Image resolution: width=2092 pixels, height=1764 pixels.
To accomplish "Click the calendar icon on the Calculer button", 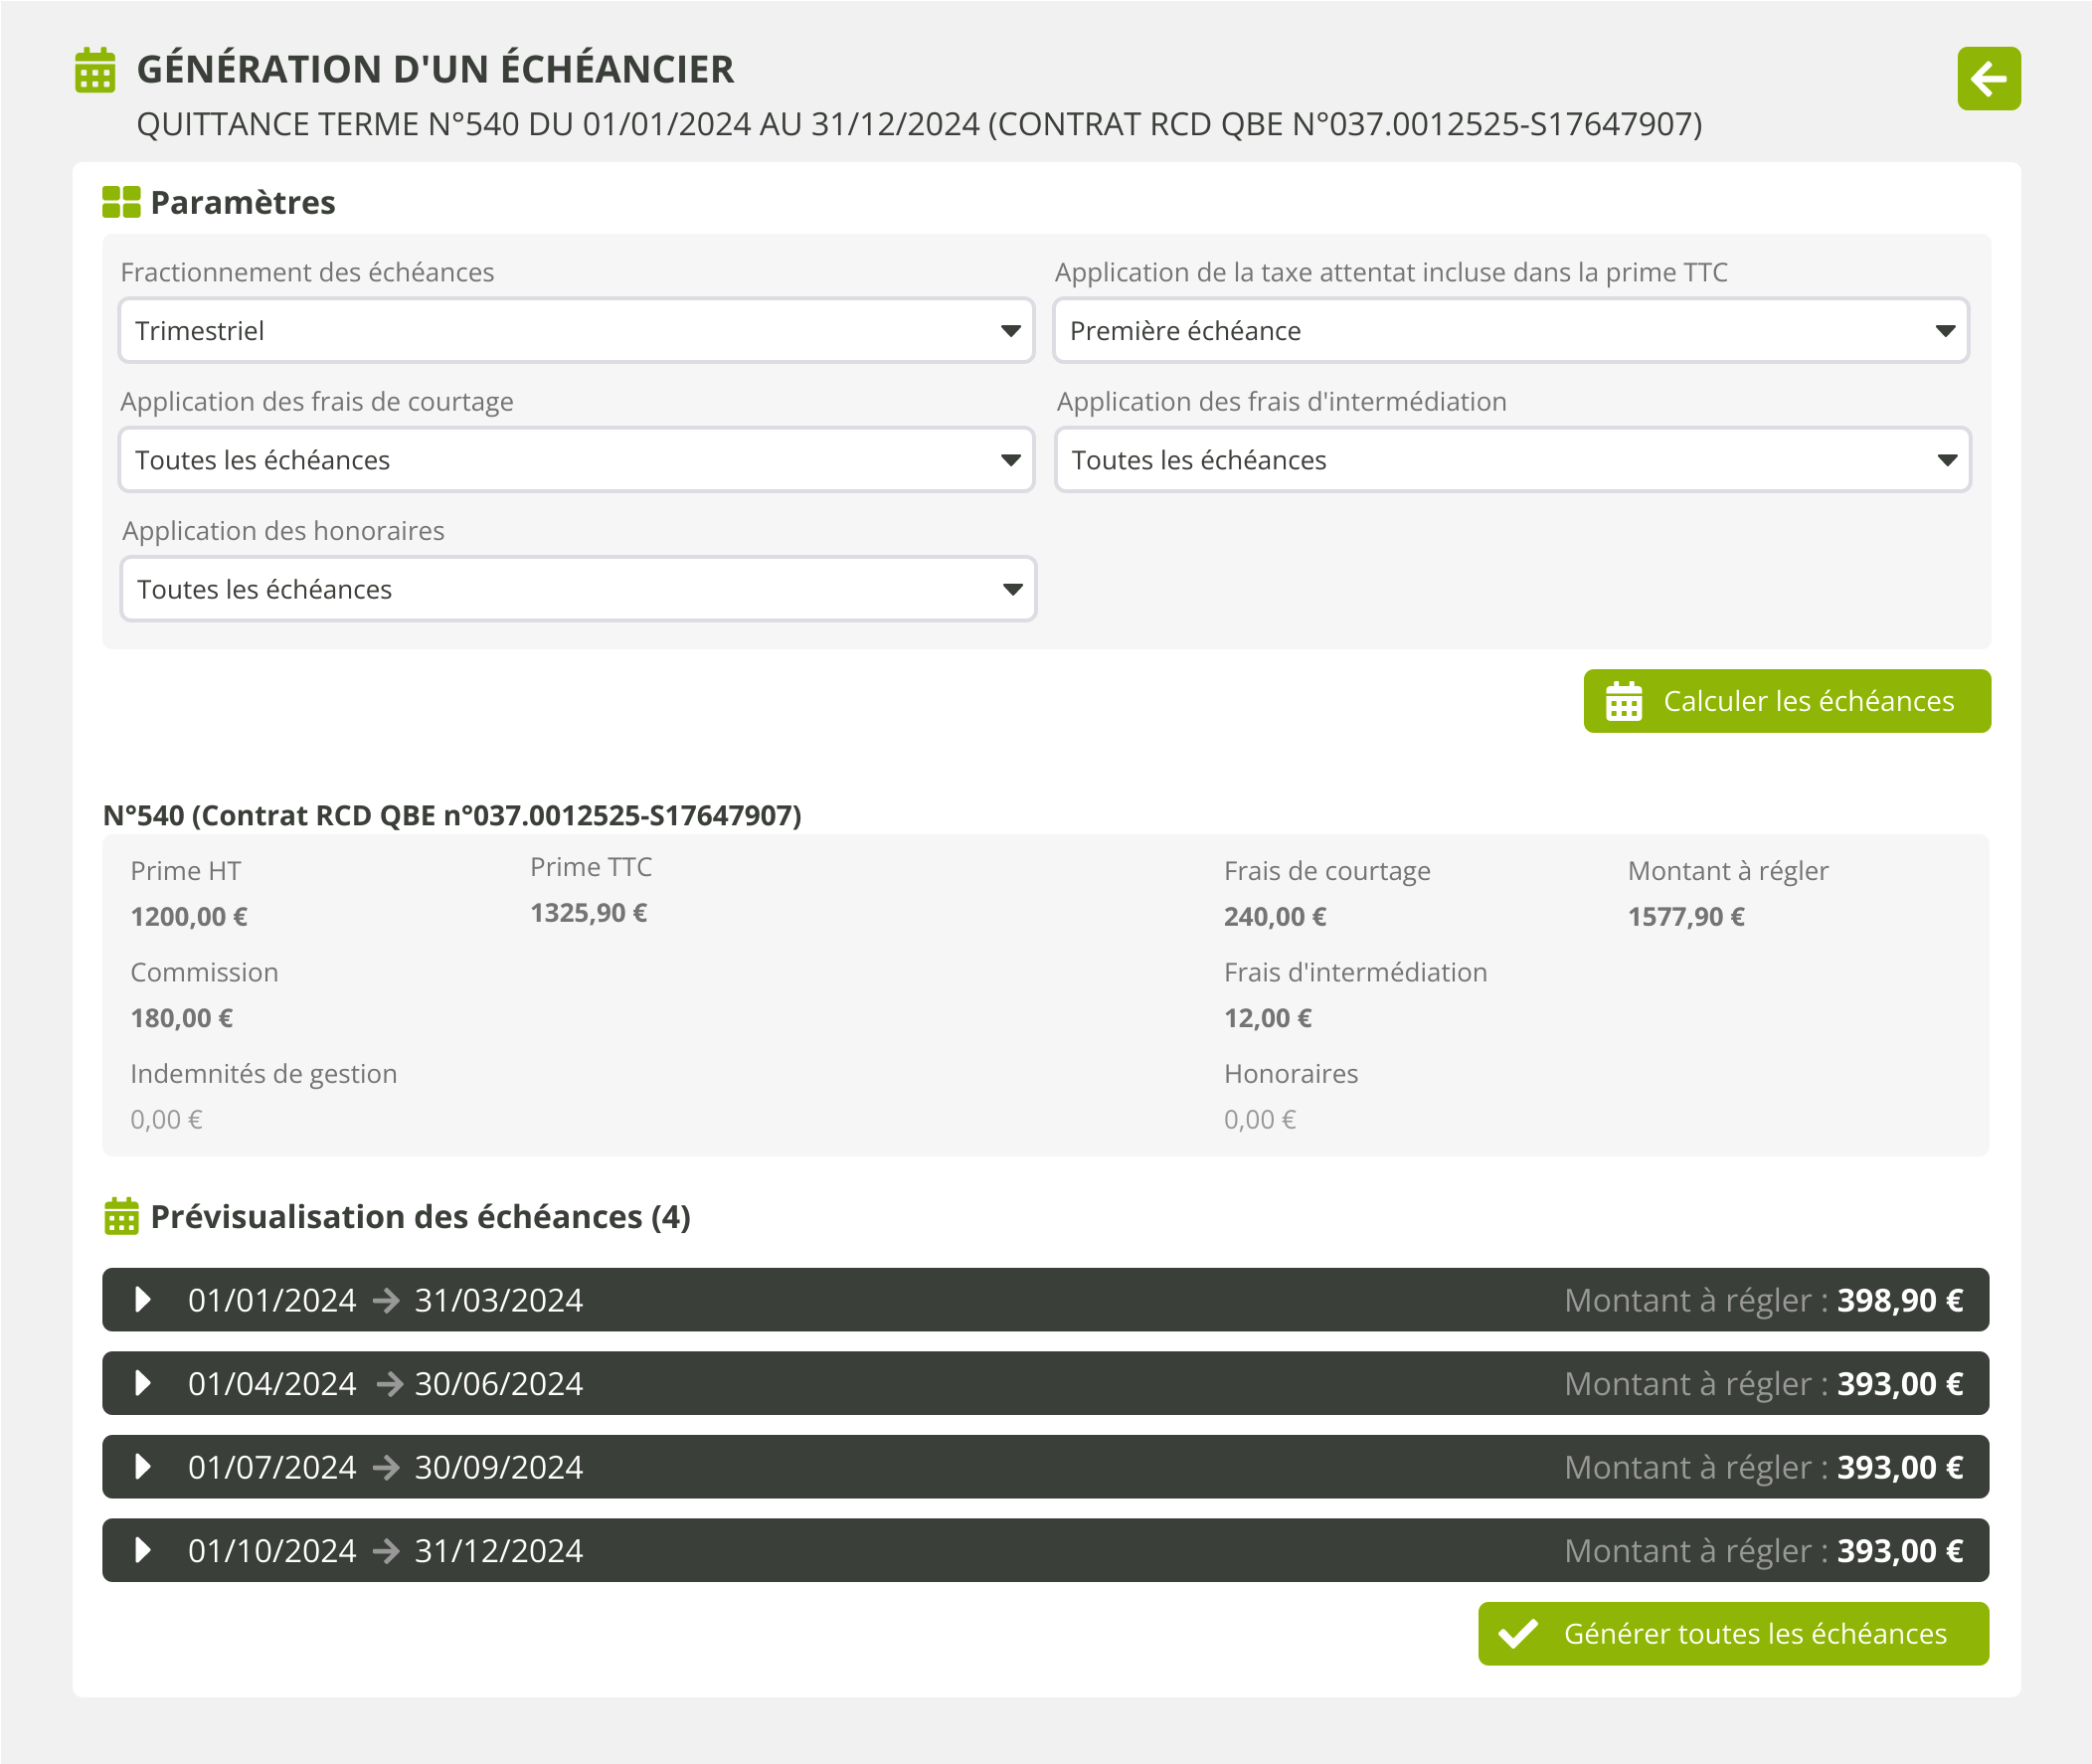I will [1623, 701].
